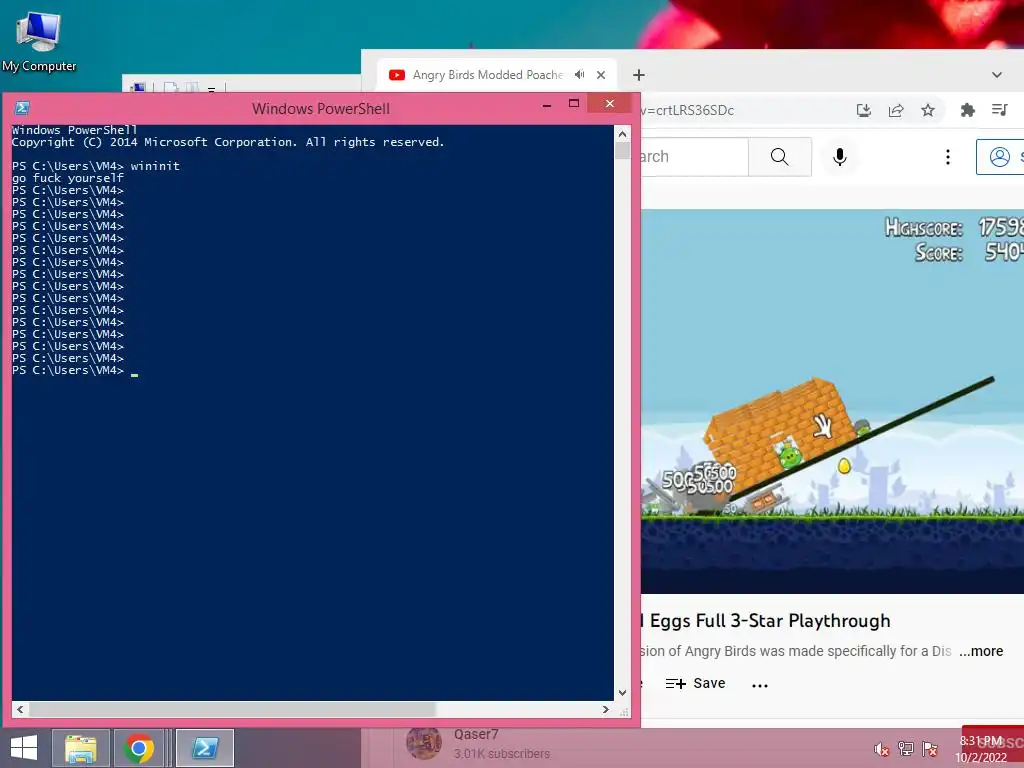Screen dimensions: 1024x768
Task: Close the Windows PowerShell window
Action: [609, 103]
